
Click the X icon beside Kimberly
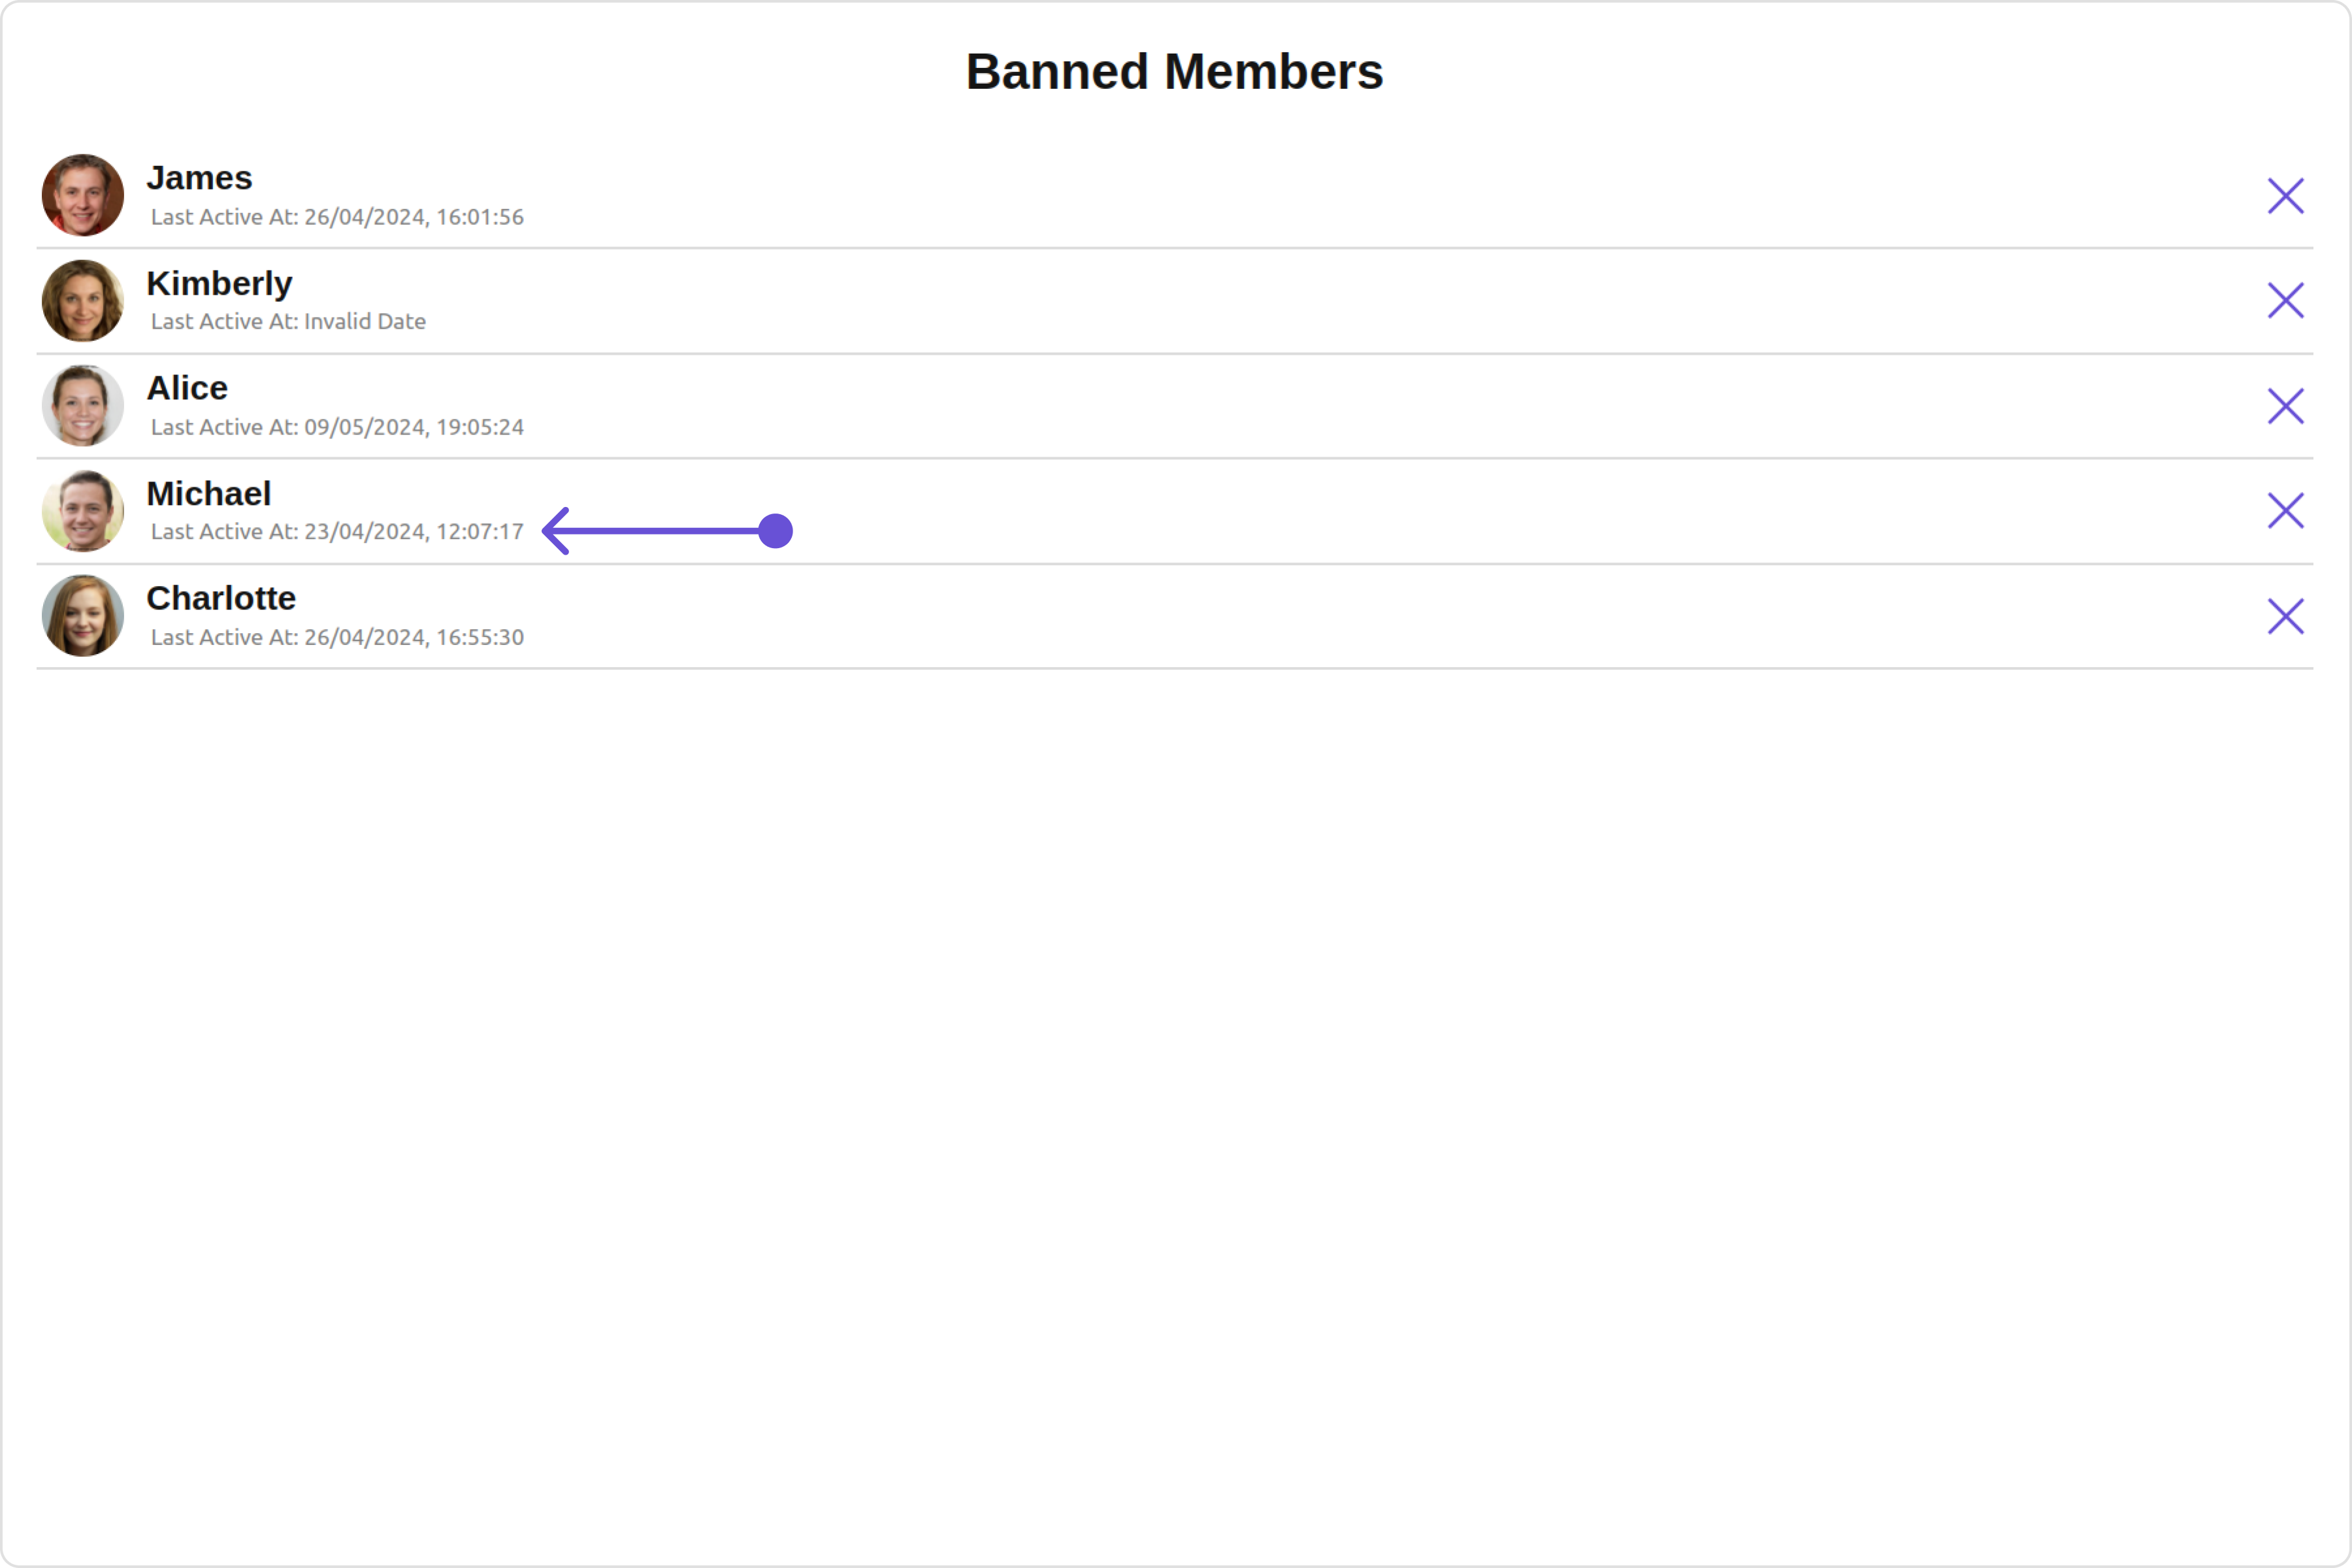point(2285,300)
